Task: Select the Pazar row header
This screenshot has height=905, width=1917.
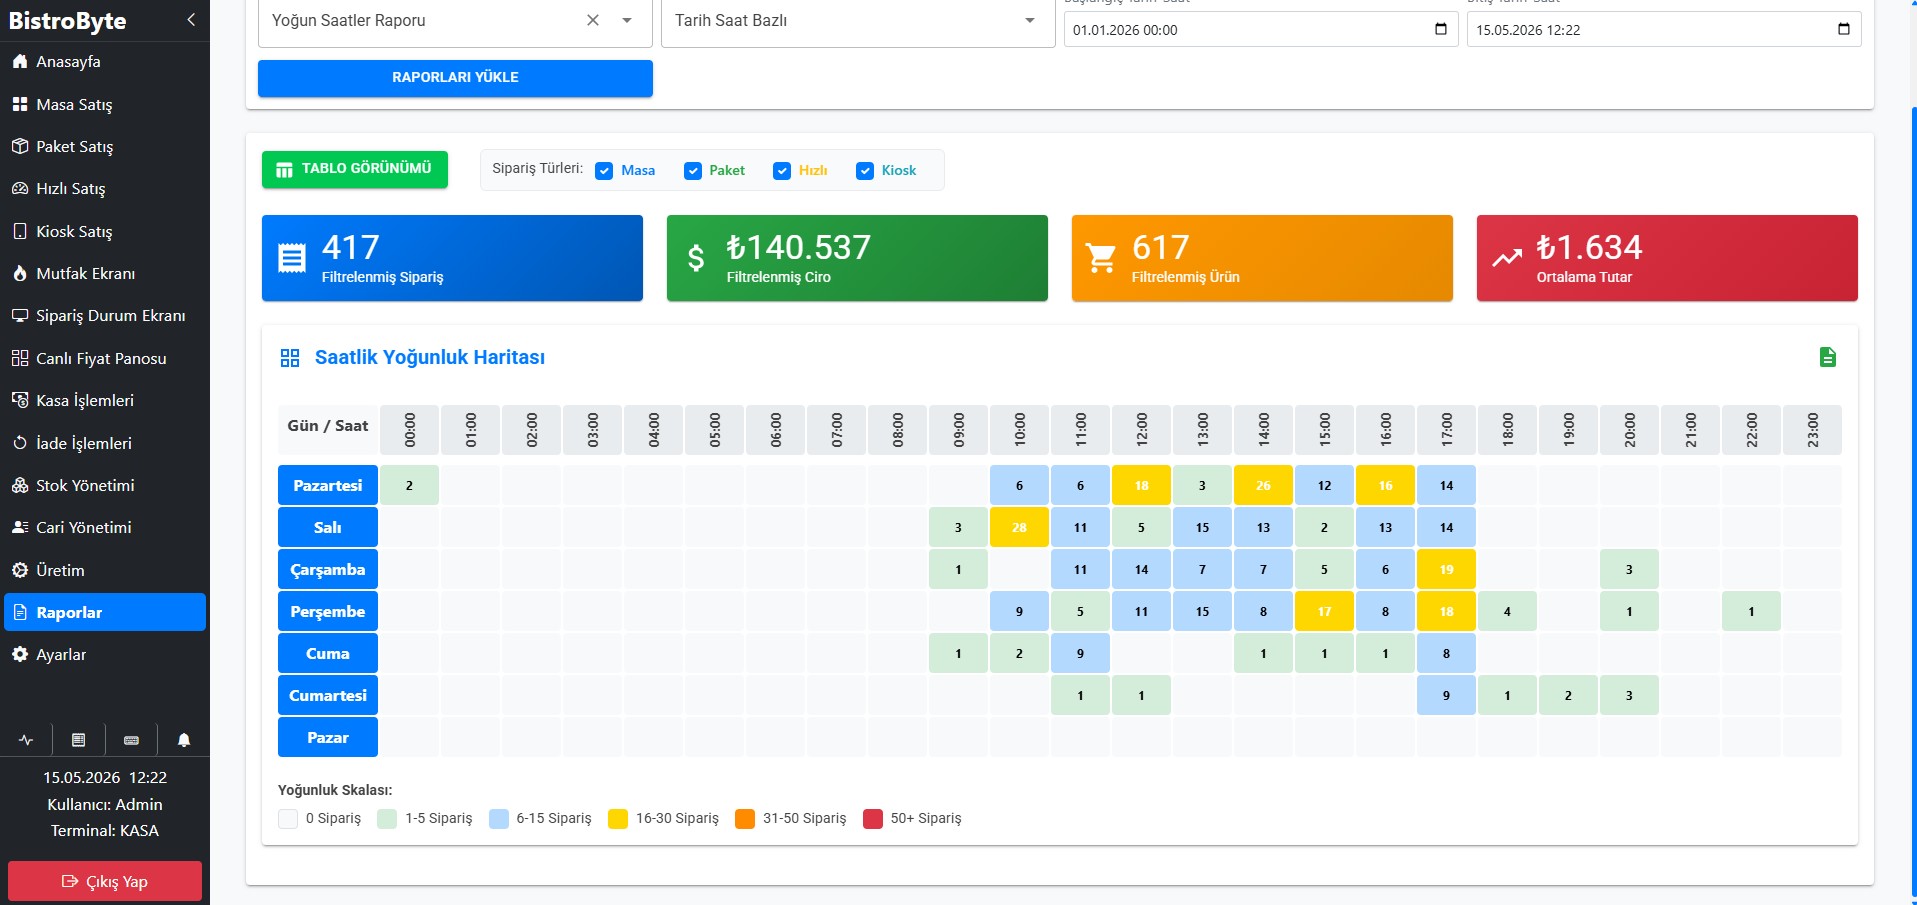Action: click(328, 737)
